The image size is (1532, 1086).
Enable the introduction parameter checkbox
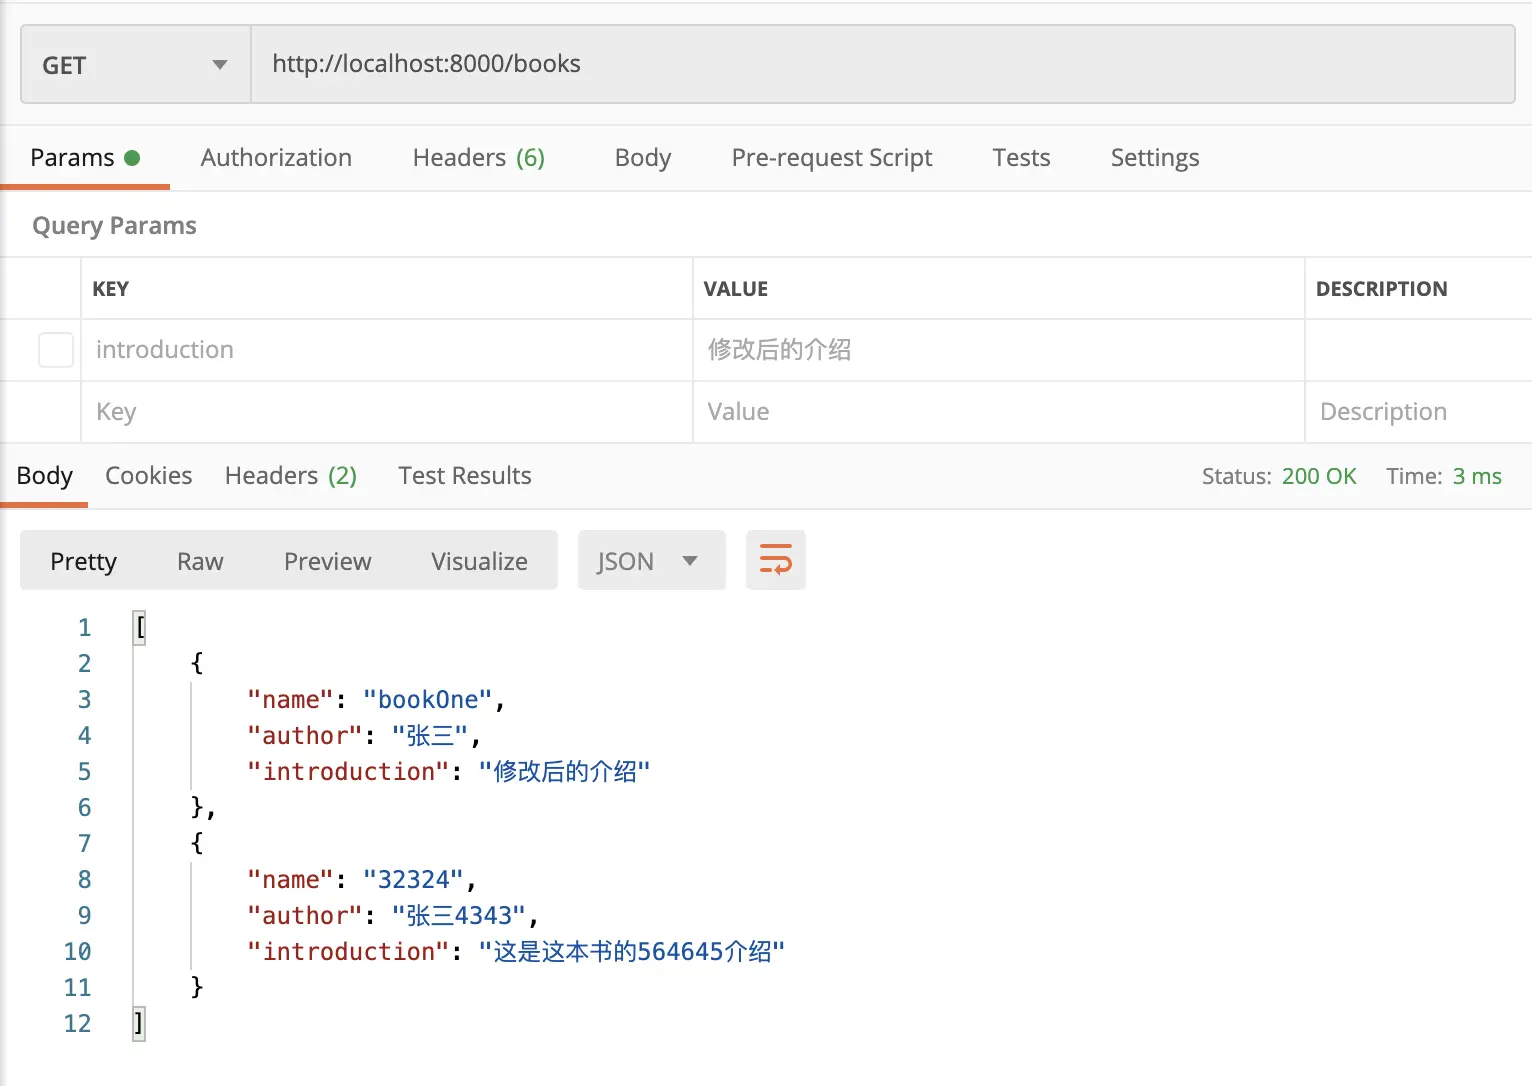point(56,350)
